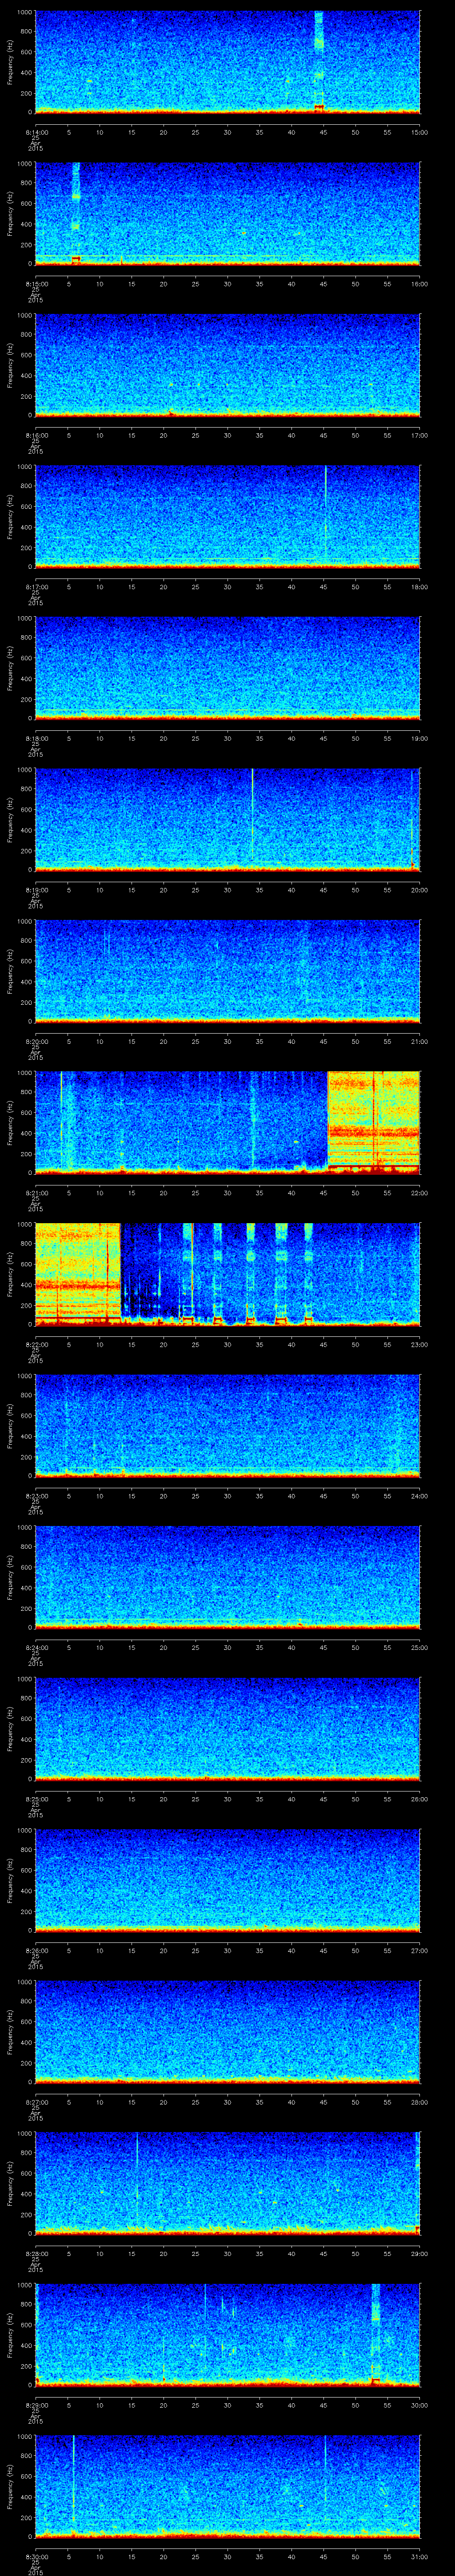The height and width of the screenshot is (2576, 455).
Task: Click the 8:20:00 start time label
Action: point(36,1041)
